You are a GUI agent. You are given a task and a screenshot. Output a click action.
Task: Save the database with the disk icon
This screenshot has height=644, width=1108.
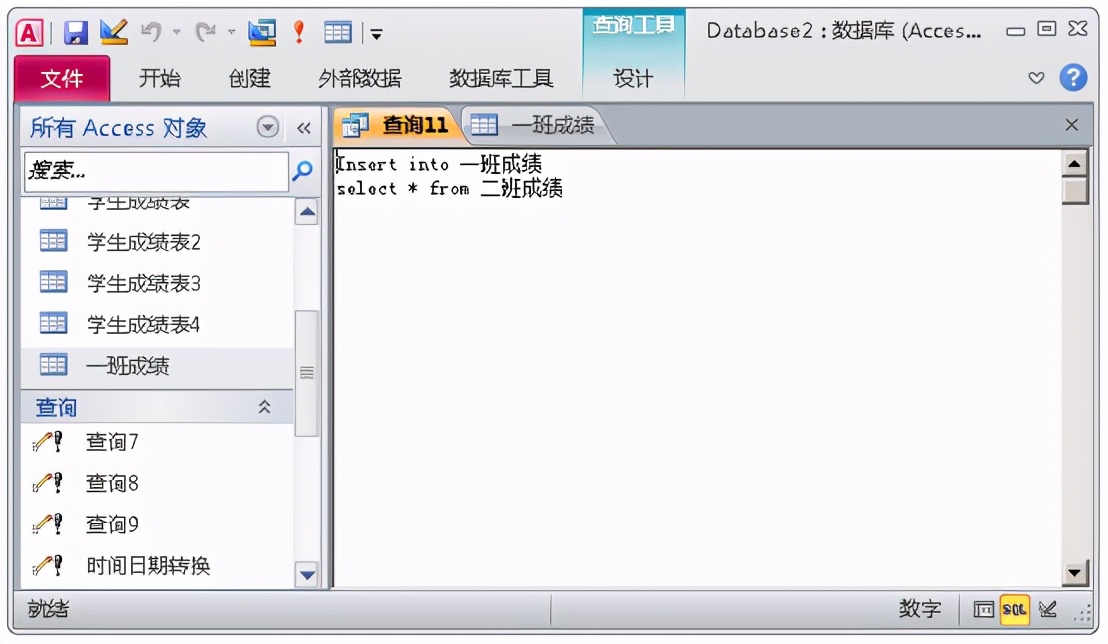pyautogui.click(x=74, y=31)
